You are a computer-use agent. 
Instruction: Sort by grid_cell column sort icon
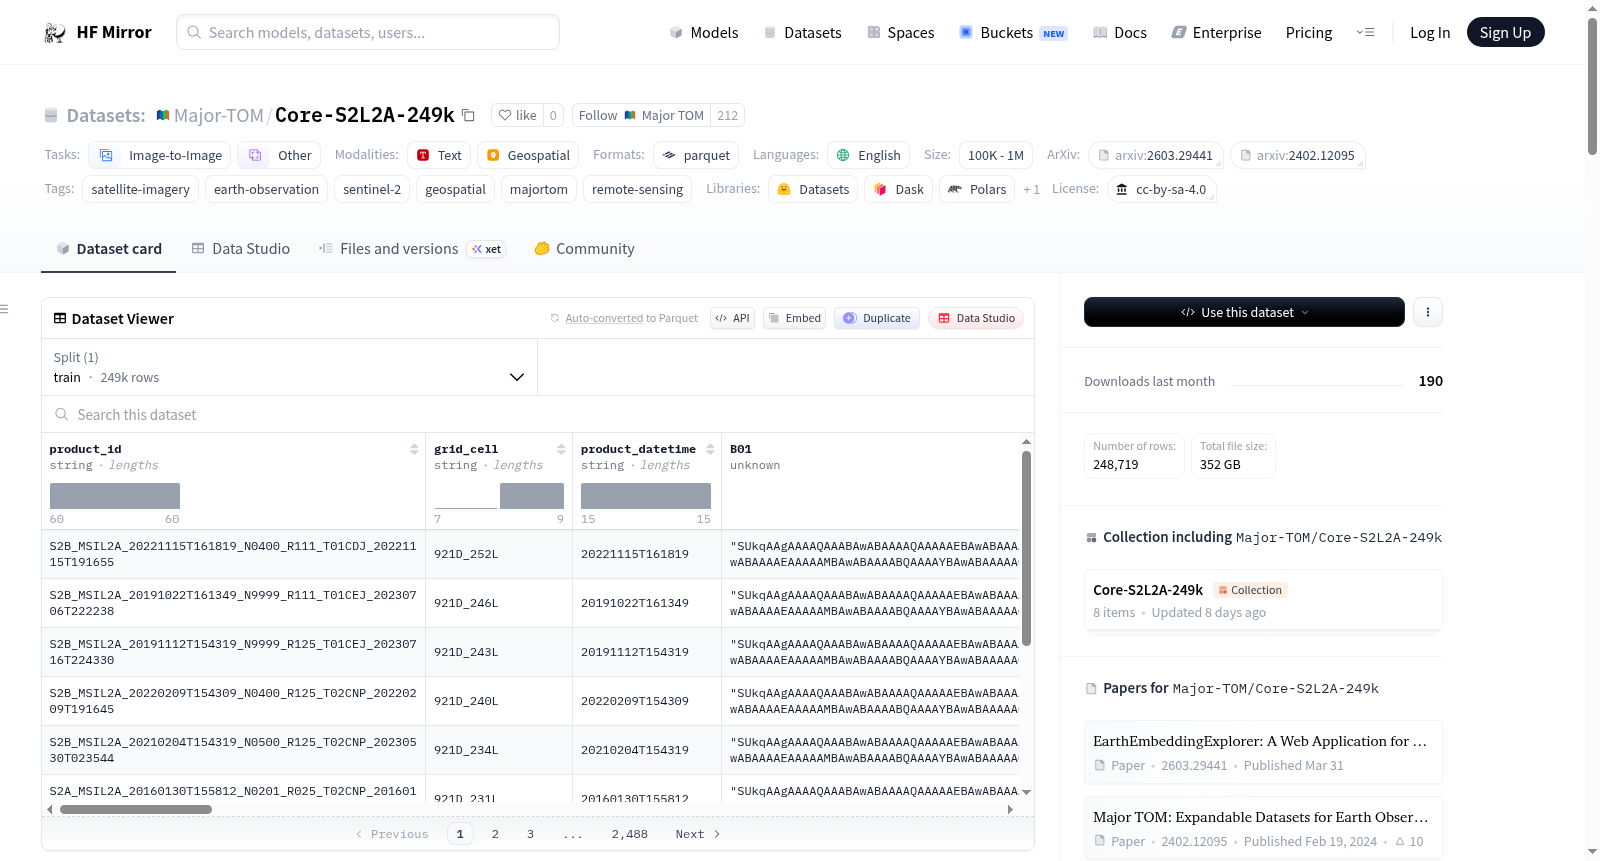point(561,449)
